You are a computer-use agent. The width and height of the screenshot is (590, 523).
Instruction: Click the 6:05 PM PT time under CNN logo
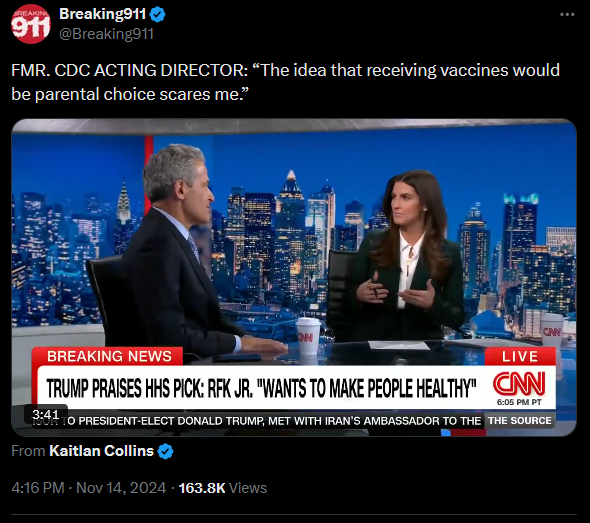(x=519, y=402)
